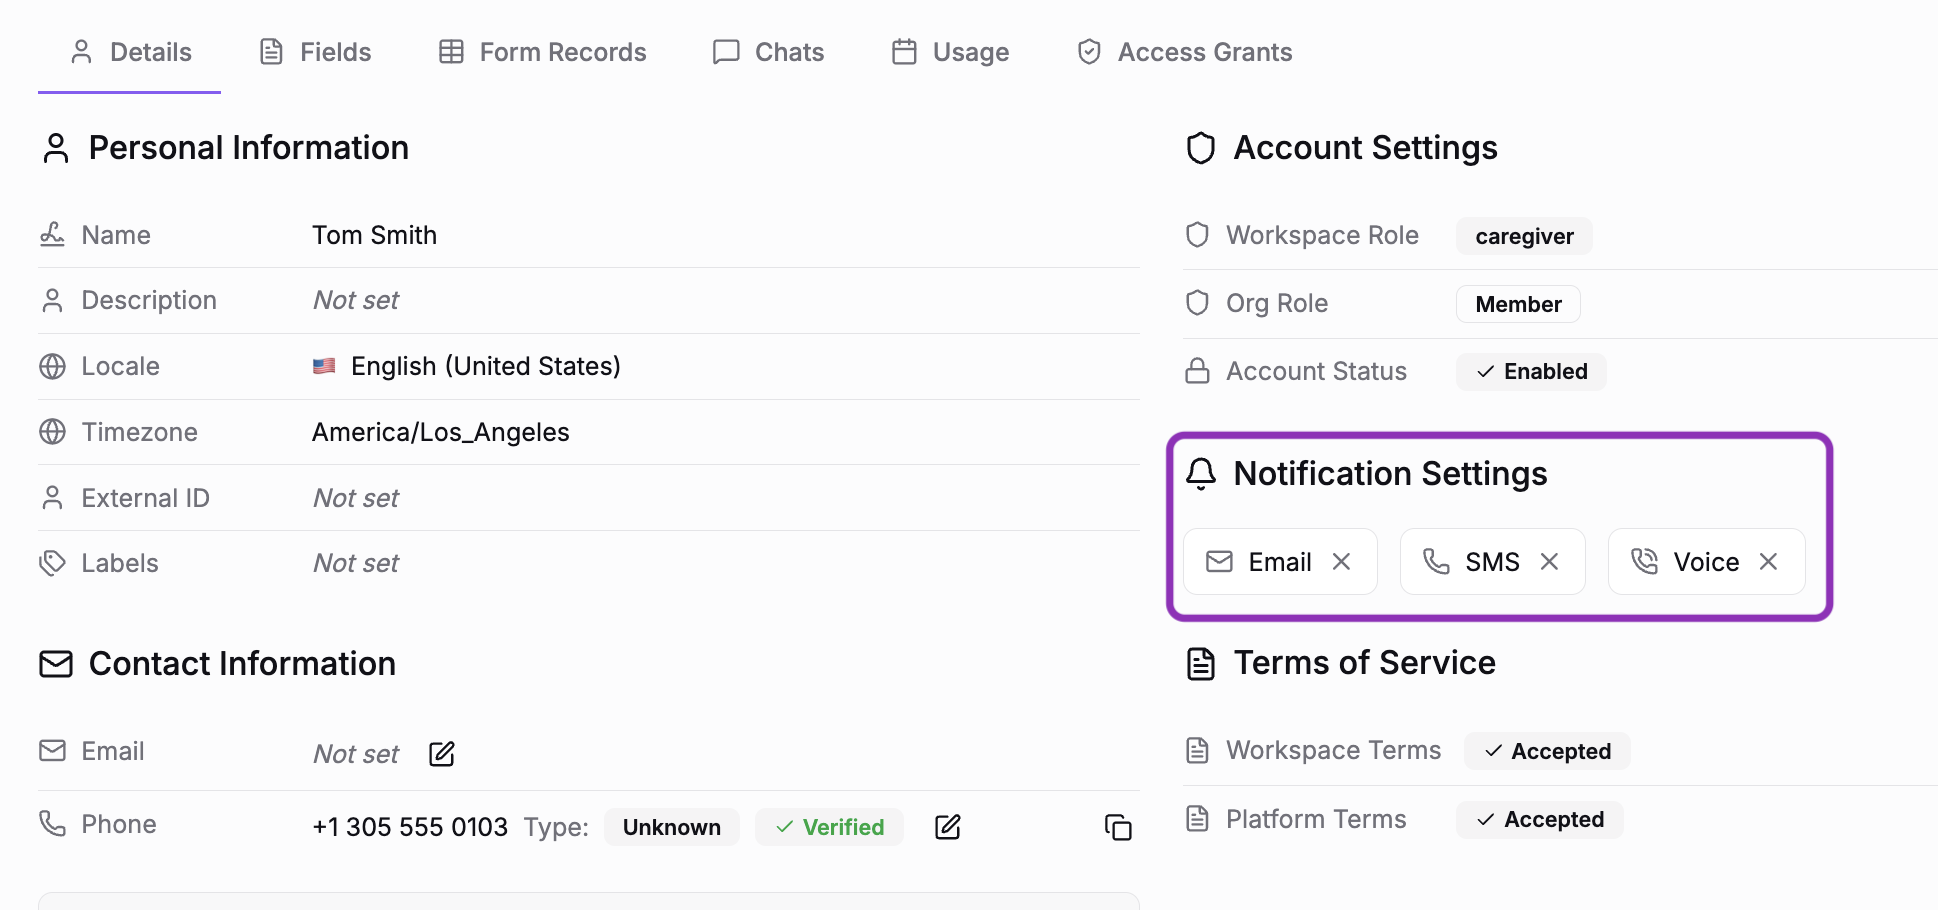This screenshot has height=910, width=1938.
Task: Open the Access Grants tab
Action: click(x=1183, y=51)
